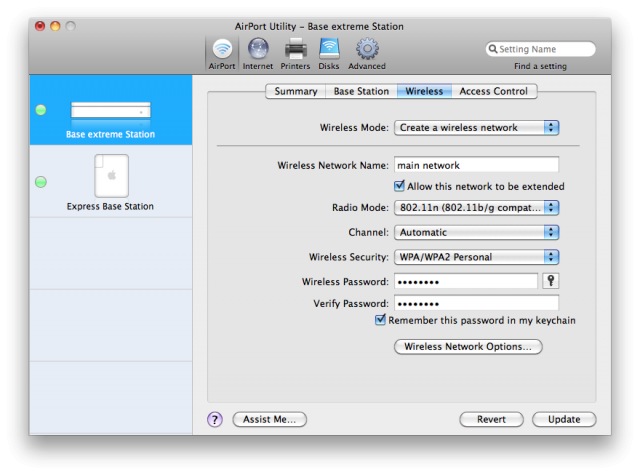Click the key icon beside Wireless Password

click(551, 281)
